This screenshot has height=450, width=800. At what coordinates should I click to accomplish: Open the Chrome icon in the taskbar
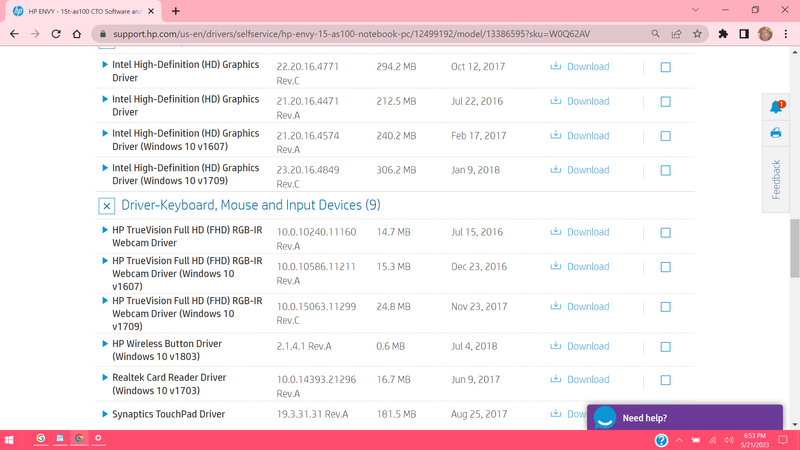(79, 438)
